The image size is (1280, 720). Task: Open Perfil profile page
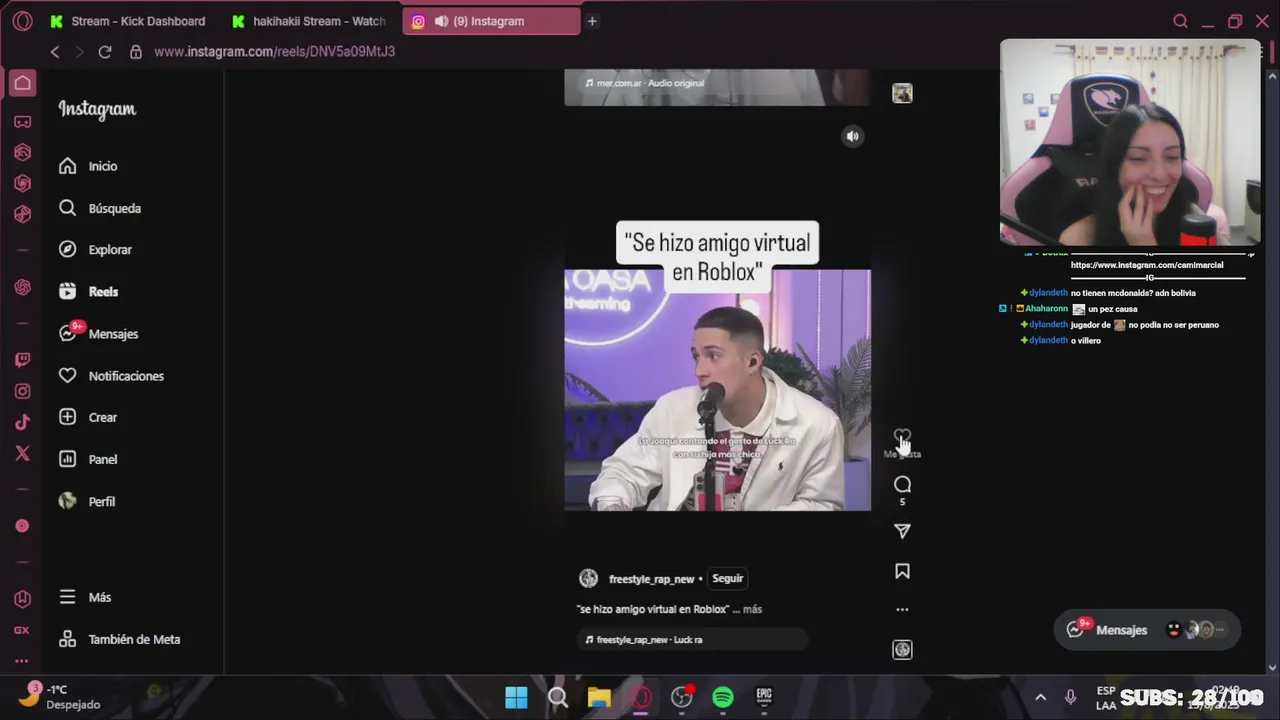86,501
